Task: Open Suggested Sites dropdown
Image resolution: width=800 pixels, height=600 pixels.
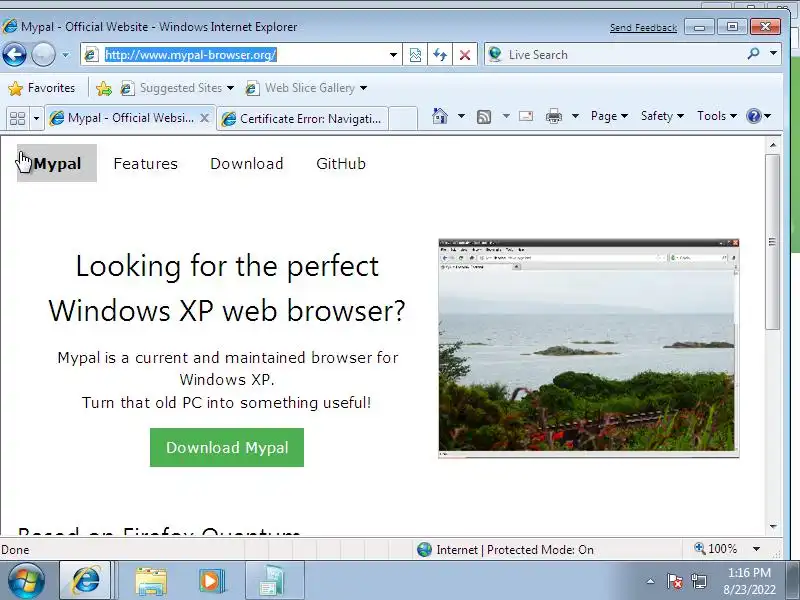Action: click(177, 88)
